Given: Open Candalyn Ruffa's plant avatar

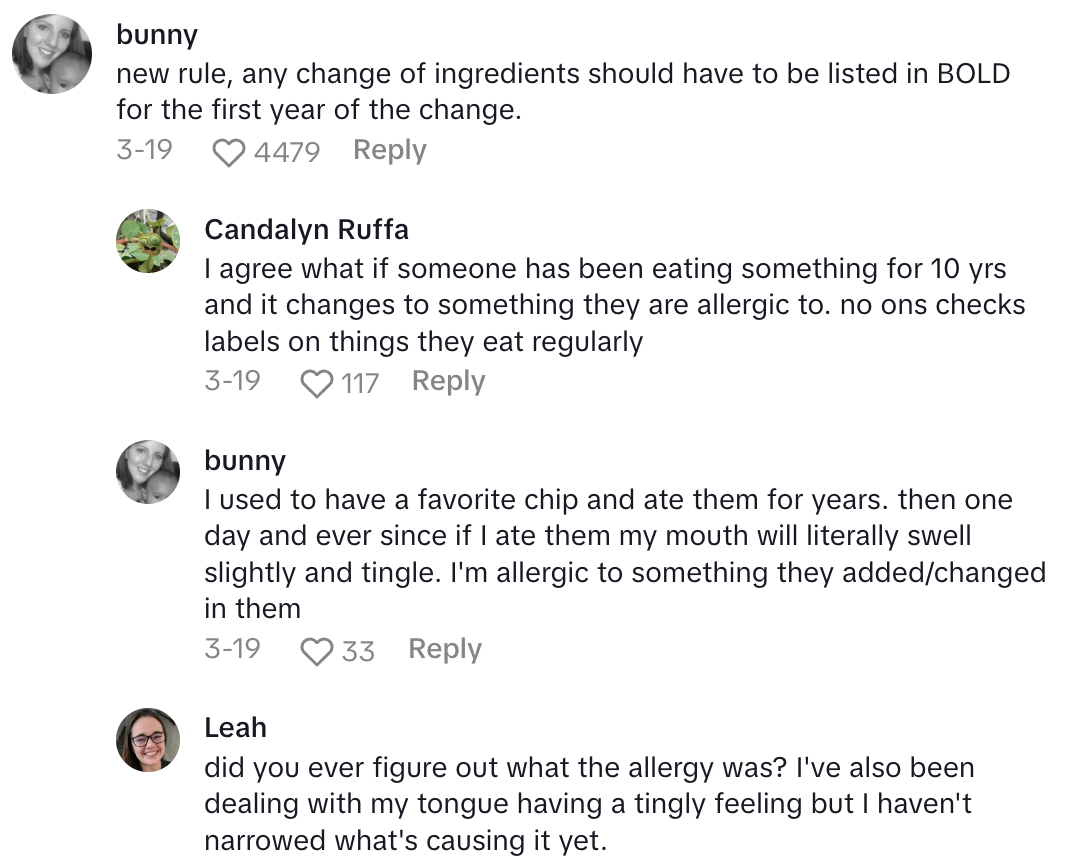Looking at the screenshot, I should (x=148, y=241).
